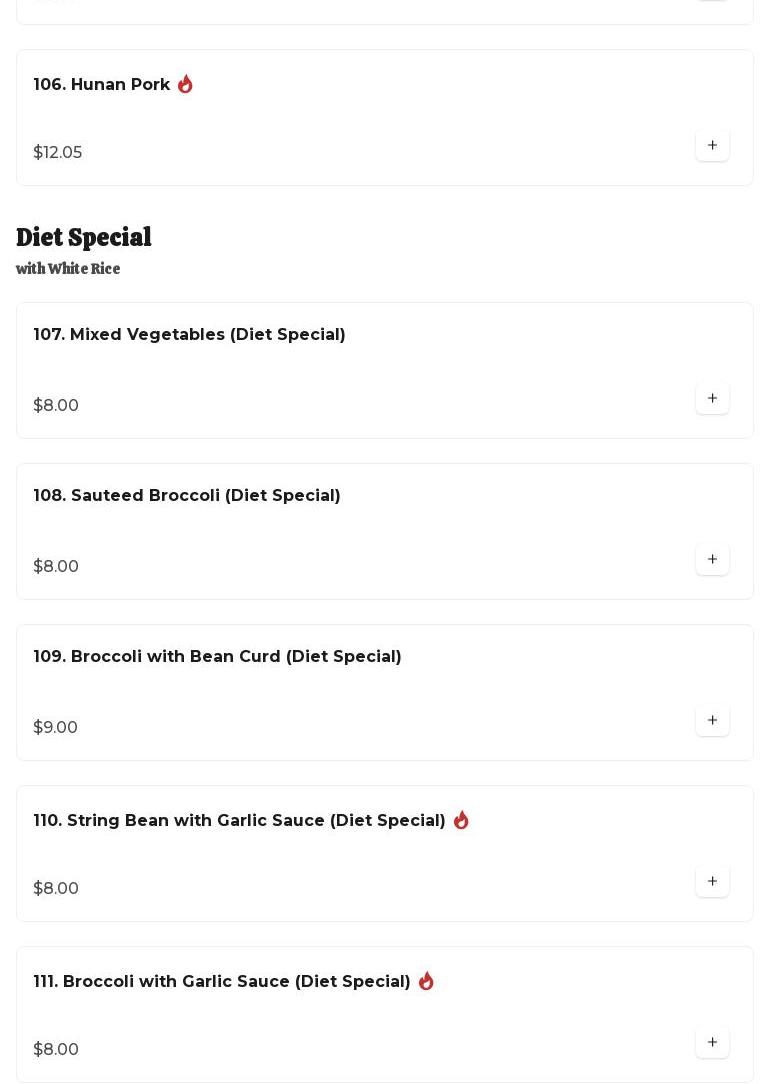
Task: Open 107. Mixed Vegetables item title
Action: [x=189, y=335]
